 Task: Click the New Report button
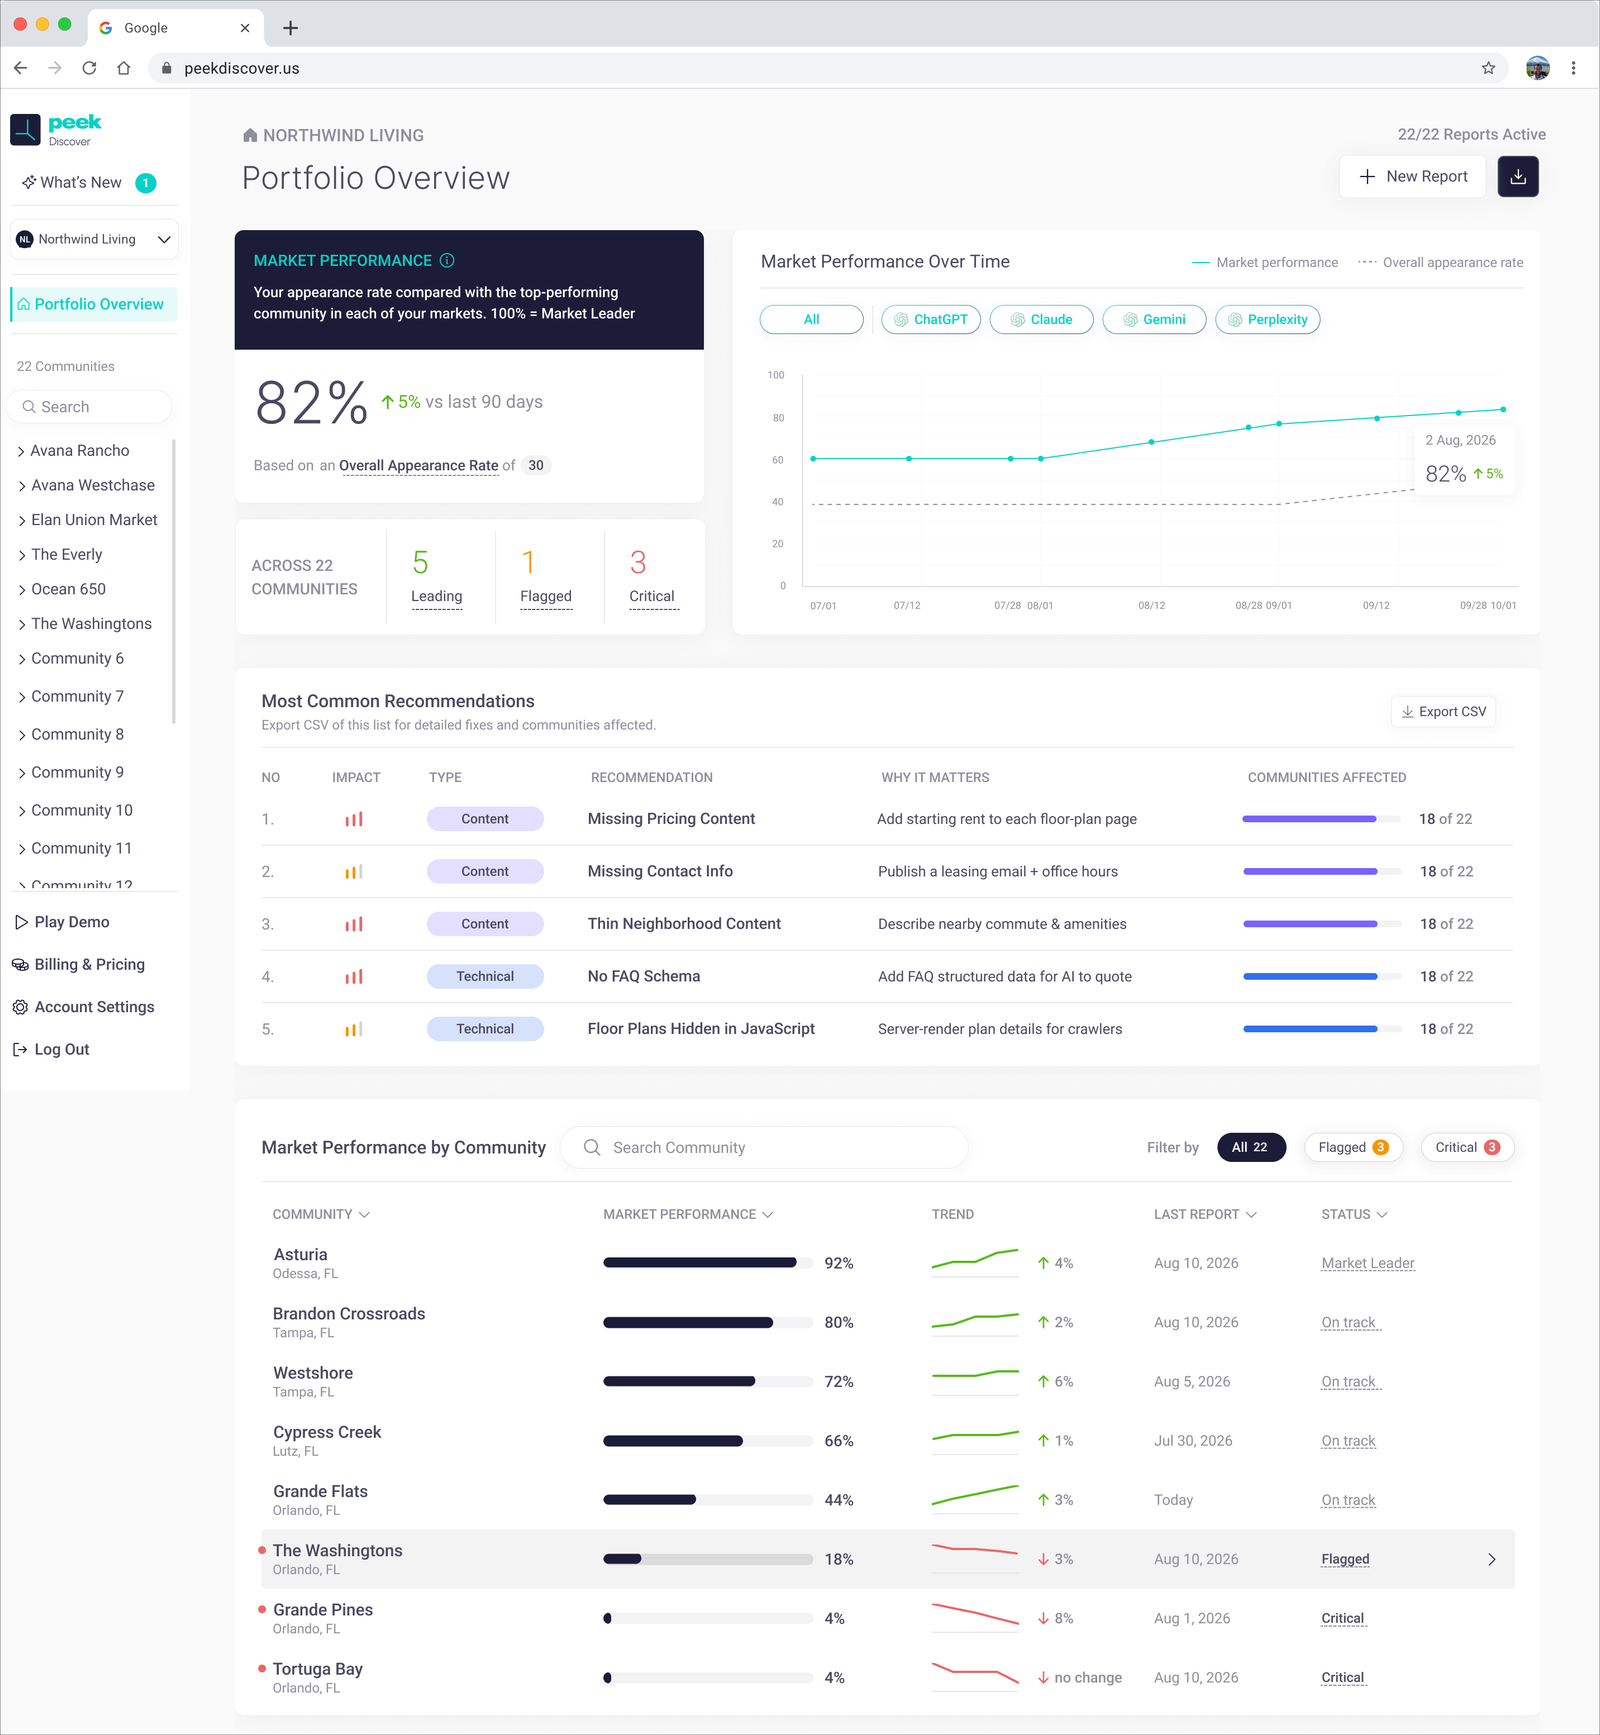point(1412,176)
